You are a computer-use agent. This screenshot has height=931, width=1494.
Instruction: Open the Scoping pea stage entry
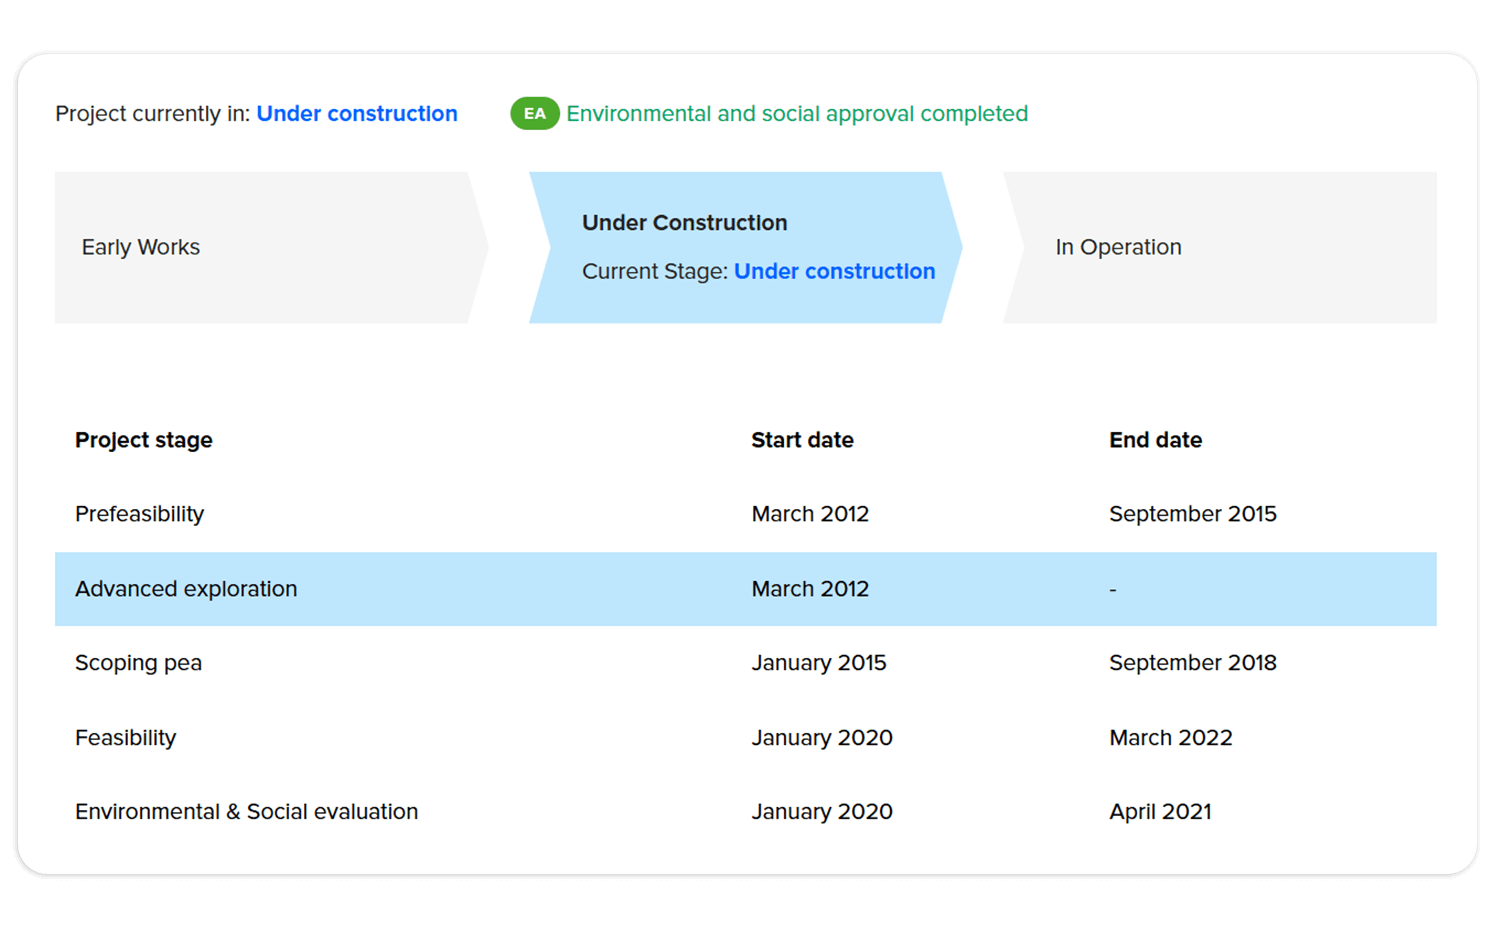[138, 662]
